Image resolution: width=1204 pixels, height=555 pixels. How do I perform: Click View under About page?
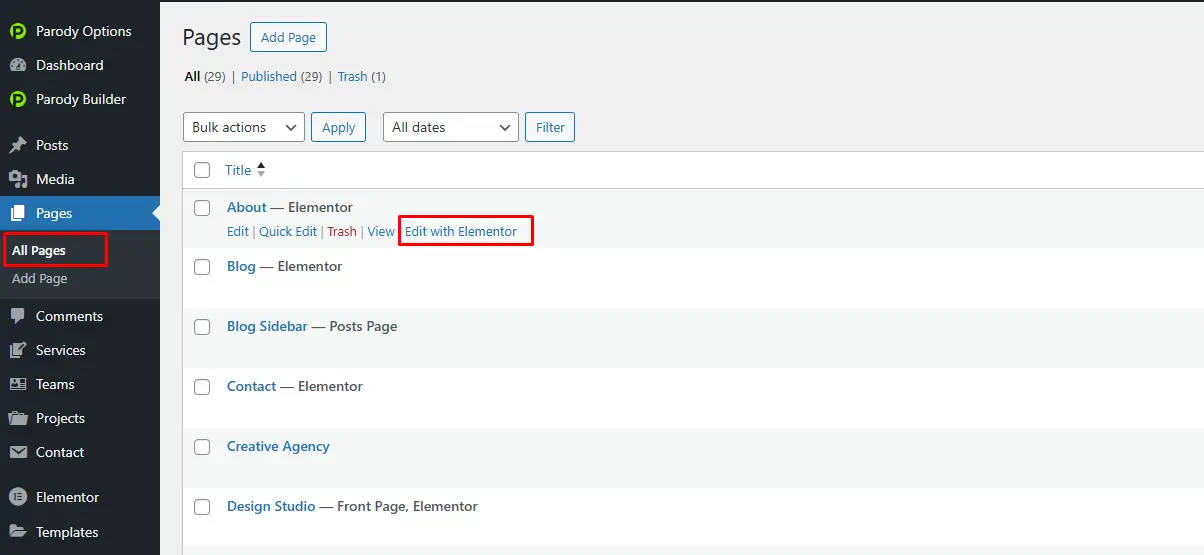click(381, 231)
